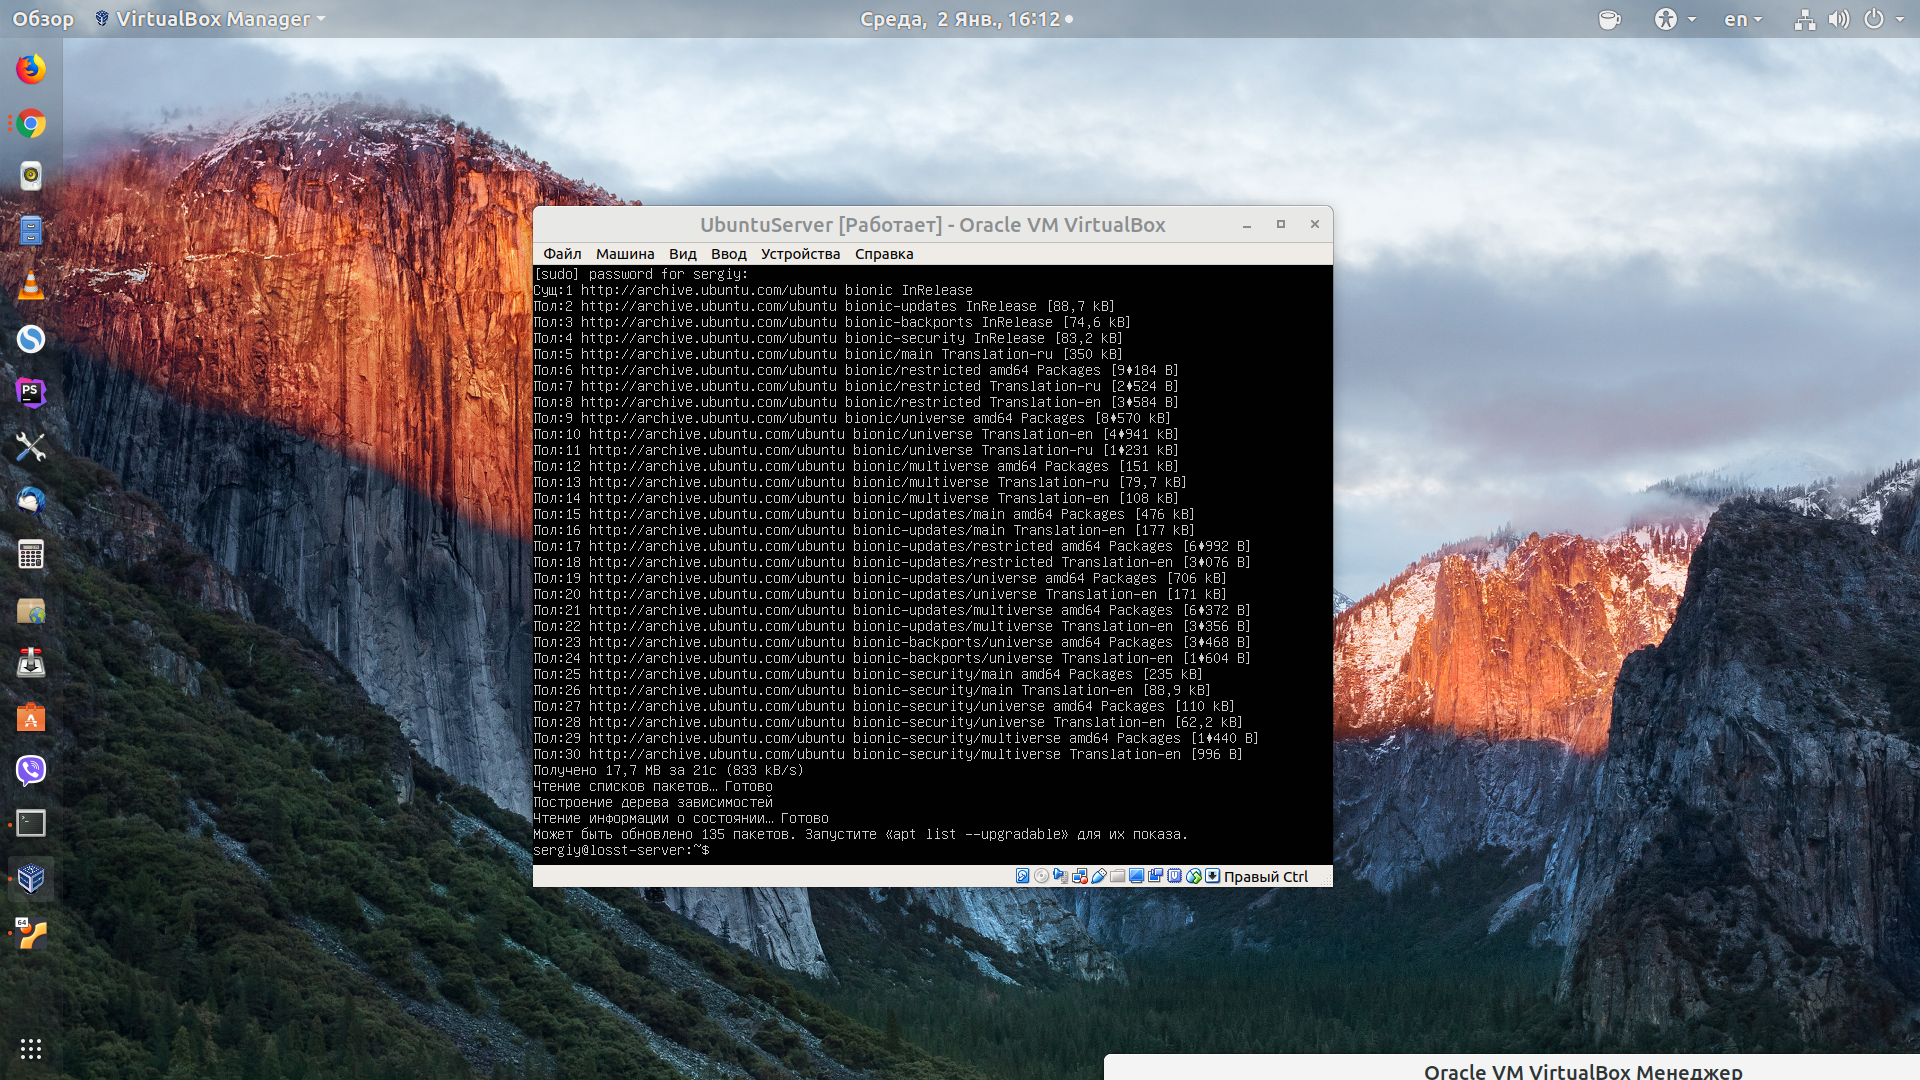The width and height of the screenshot is (1920, 1080).
Task: Launch Firefox from the dock
Action: point(31,69)
